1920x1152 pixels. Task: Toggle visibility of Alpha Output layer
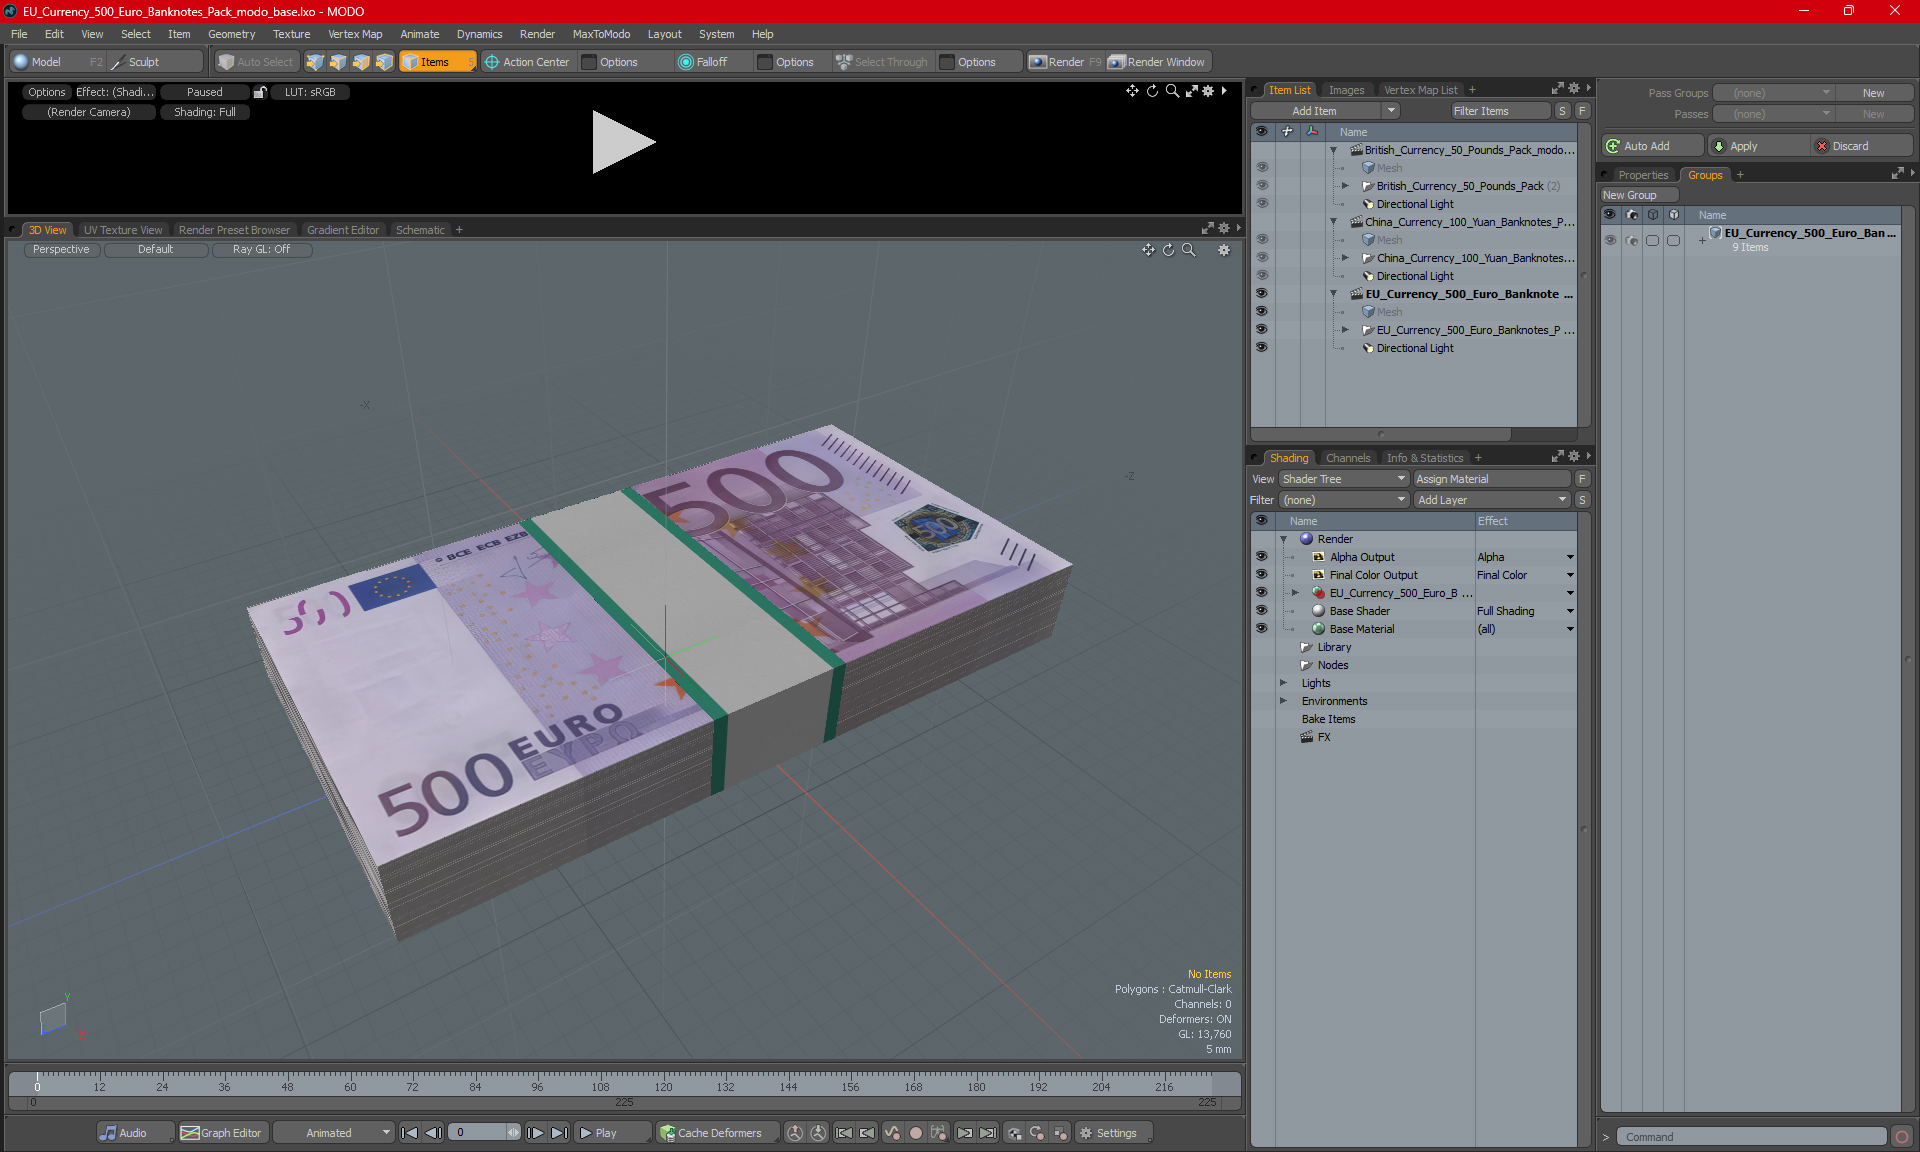pyautogui.click(x=1261, y=557)
